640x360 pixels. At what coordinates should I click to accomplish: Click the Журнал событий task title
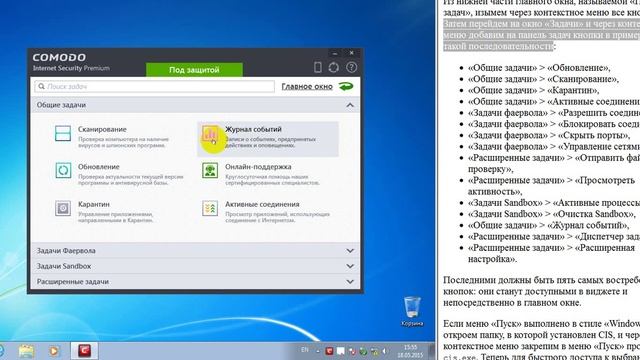[253, 129]
